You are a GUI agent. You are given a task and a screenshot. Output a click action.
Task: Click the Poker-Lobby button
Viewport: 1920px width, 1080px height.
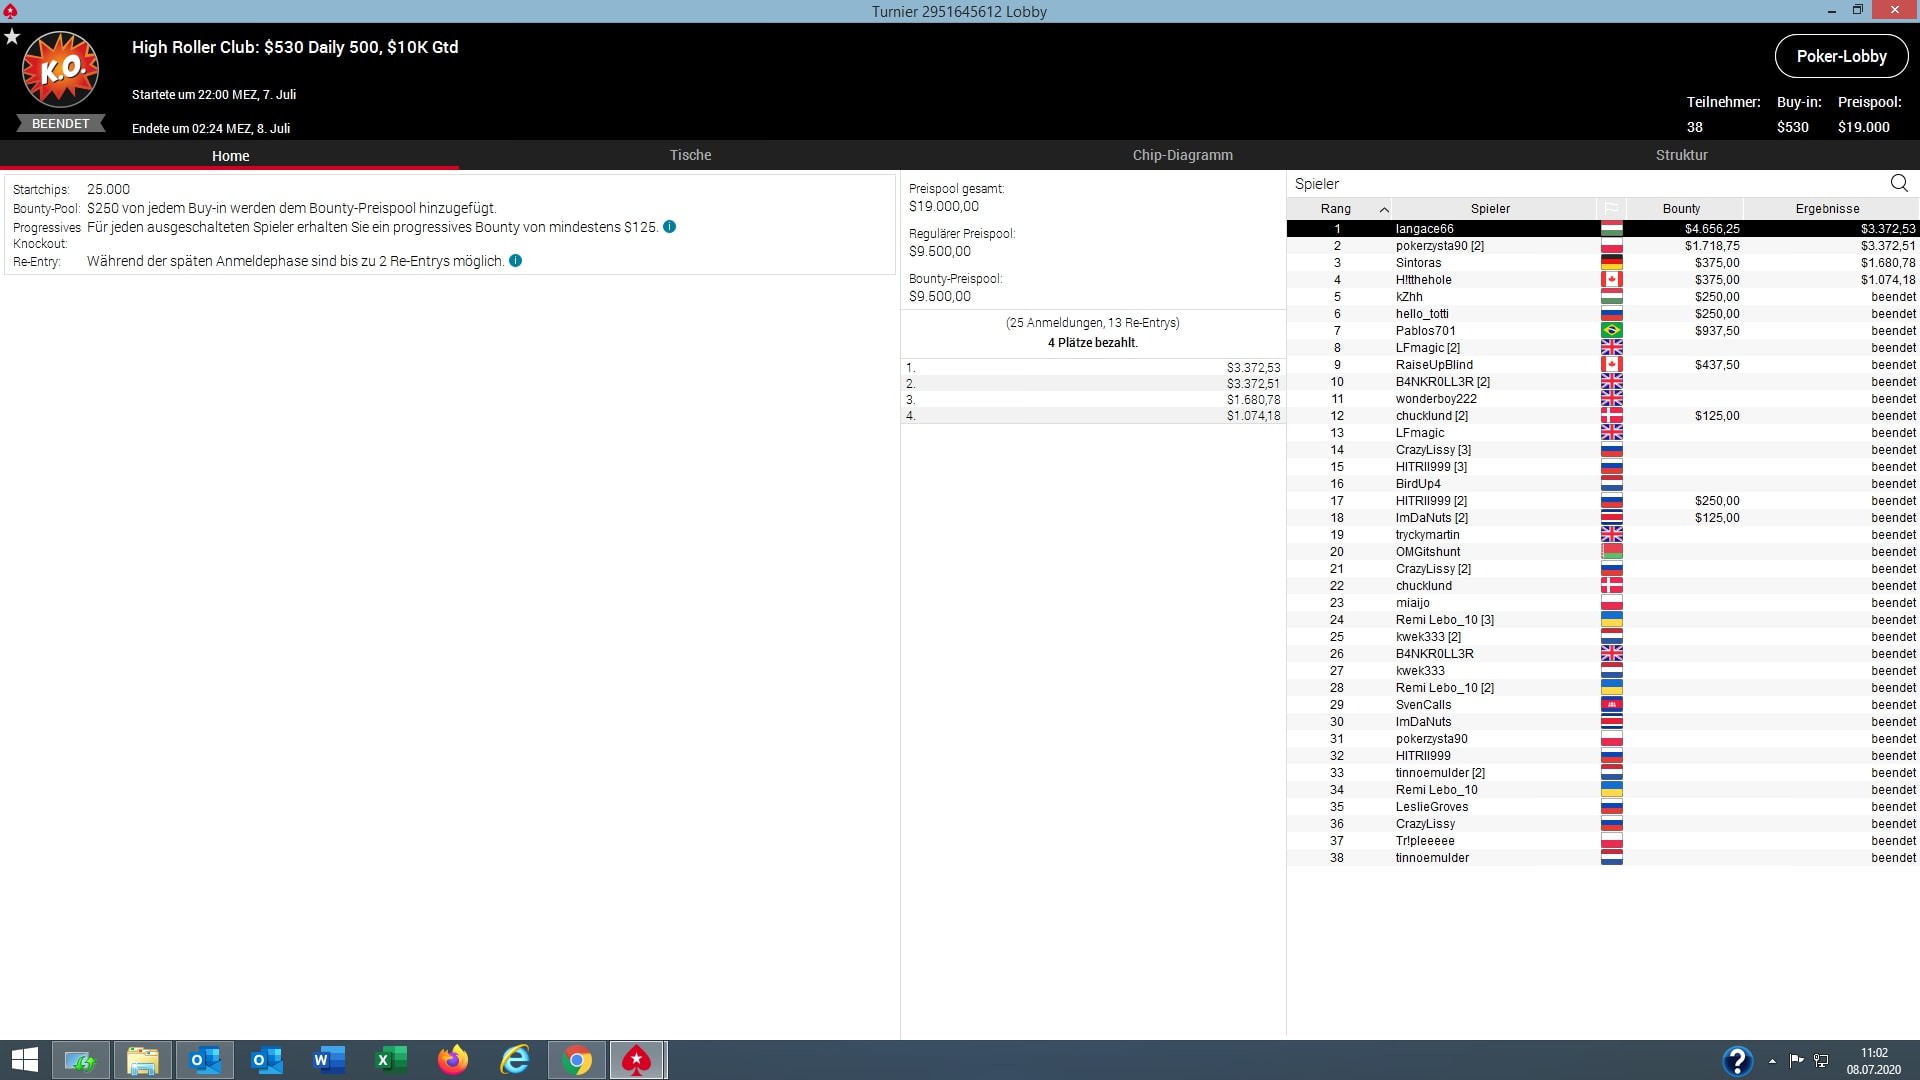1841,56
